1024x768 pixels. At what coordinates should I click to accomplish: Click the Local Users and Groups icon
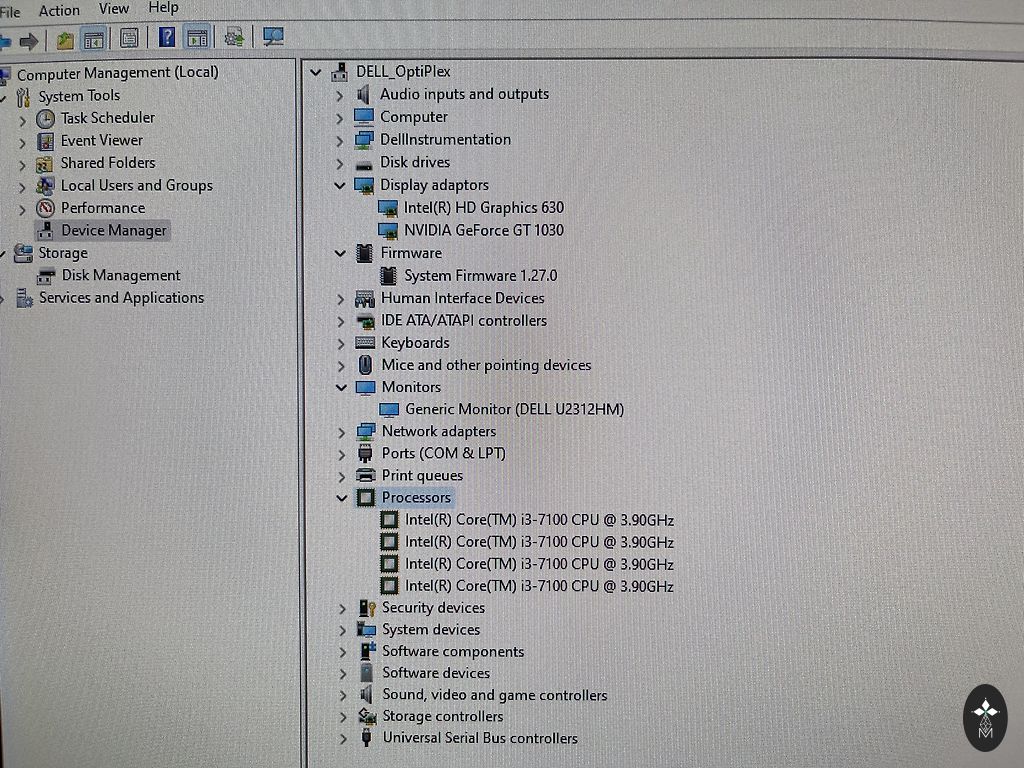45,186
